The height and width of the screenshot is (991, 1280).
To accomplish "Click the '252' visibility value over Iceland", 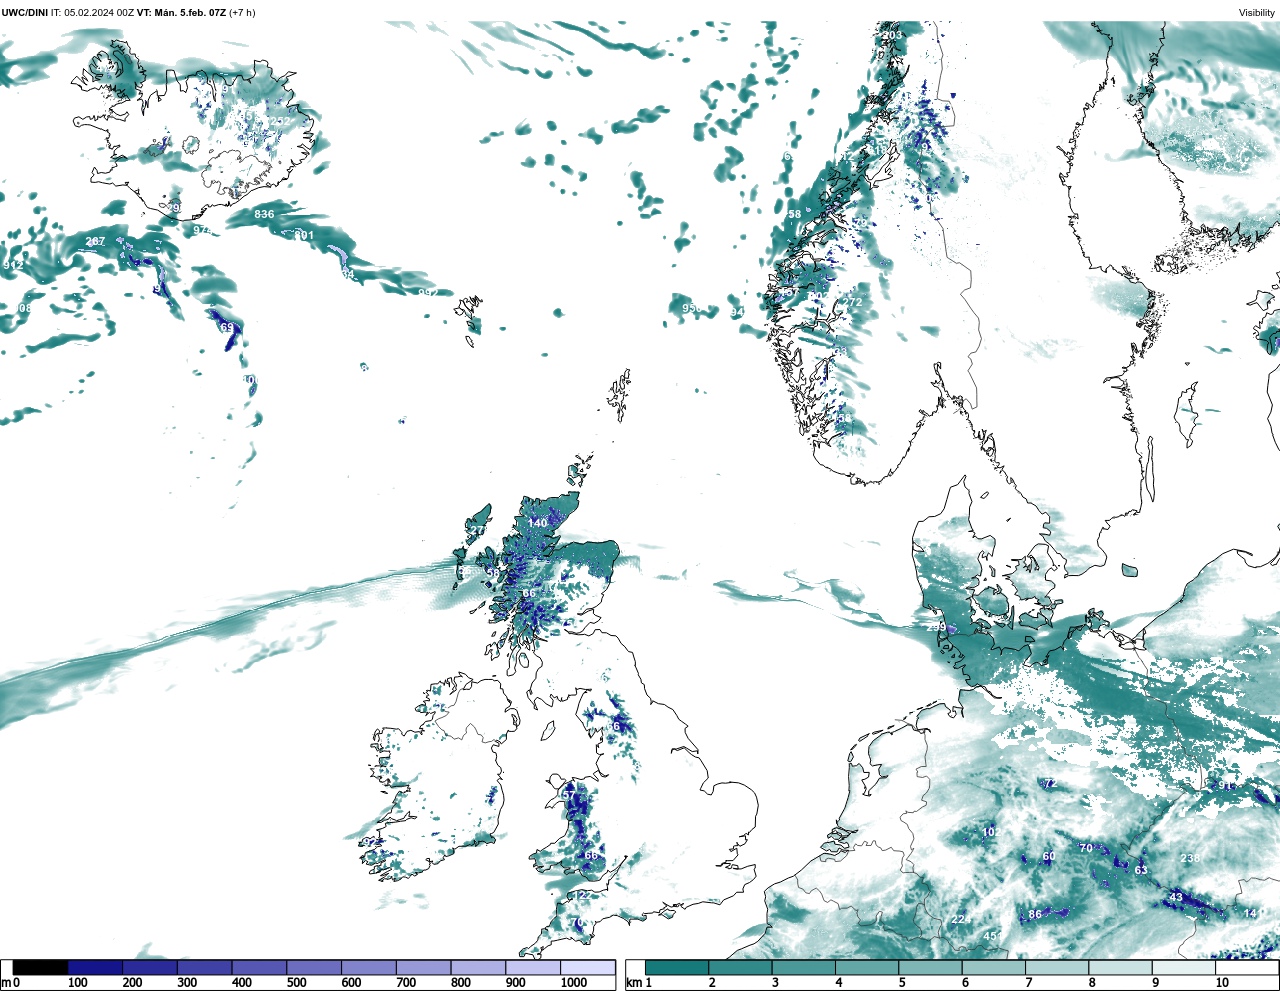I will (280, 121).
